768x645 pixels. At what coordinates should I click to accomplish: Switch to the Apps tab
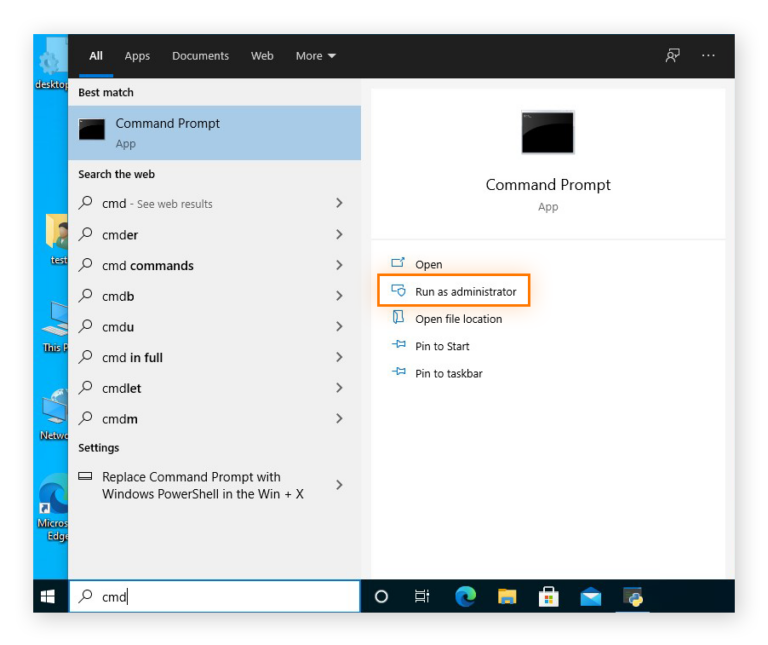point(137,56)
